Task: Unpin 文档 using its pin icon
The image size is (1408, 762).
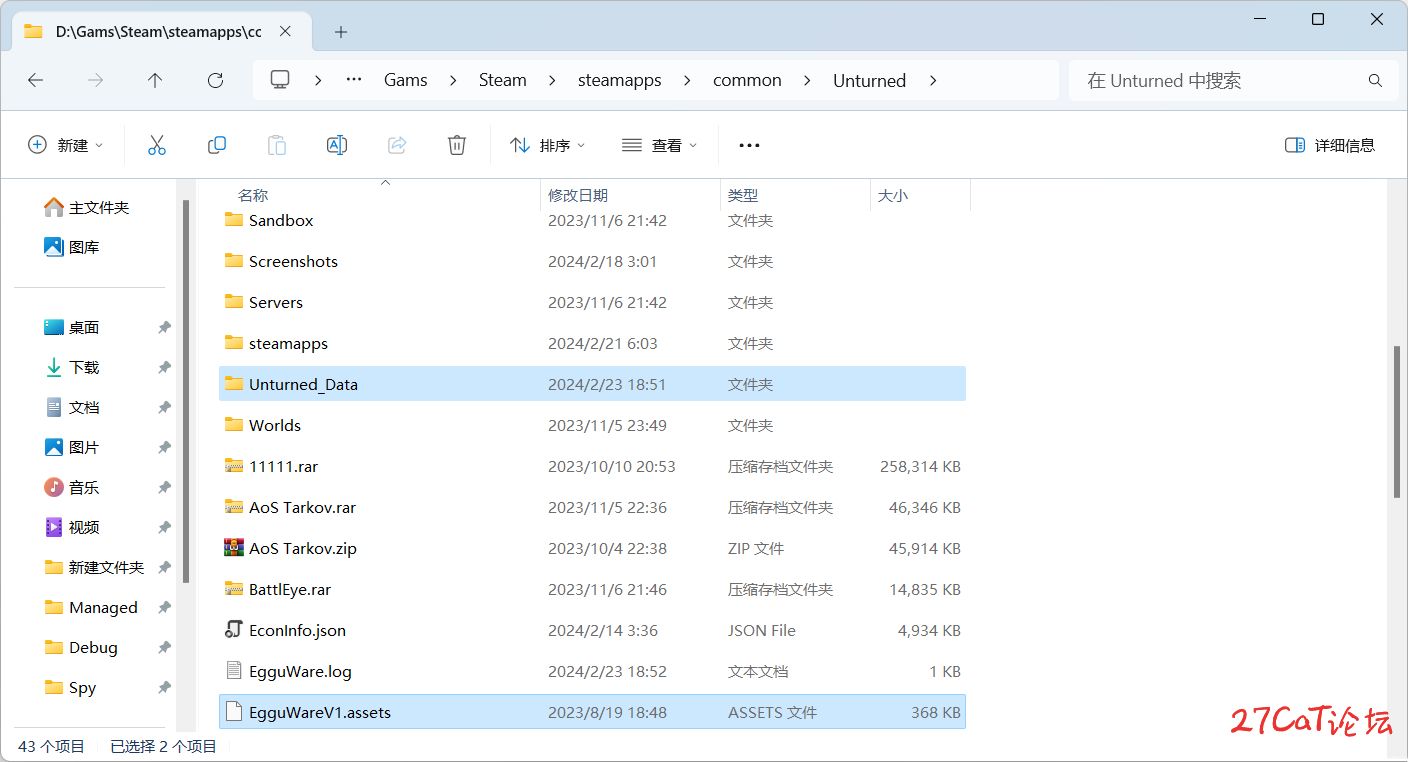Action: [164, 407]
